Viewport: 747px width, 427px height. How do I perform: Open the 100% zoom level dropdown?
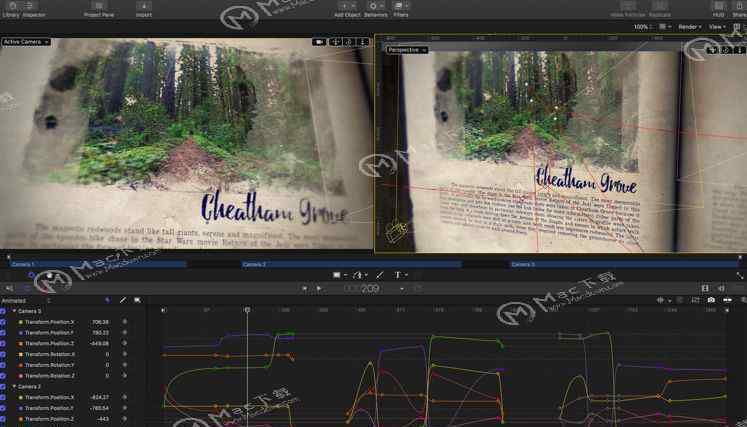pos(643,27)
